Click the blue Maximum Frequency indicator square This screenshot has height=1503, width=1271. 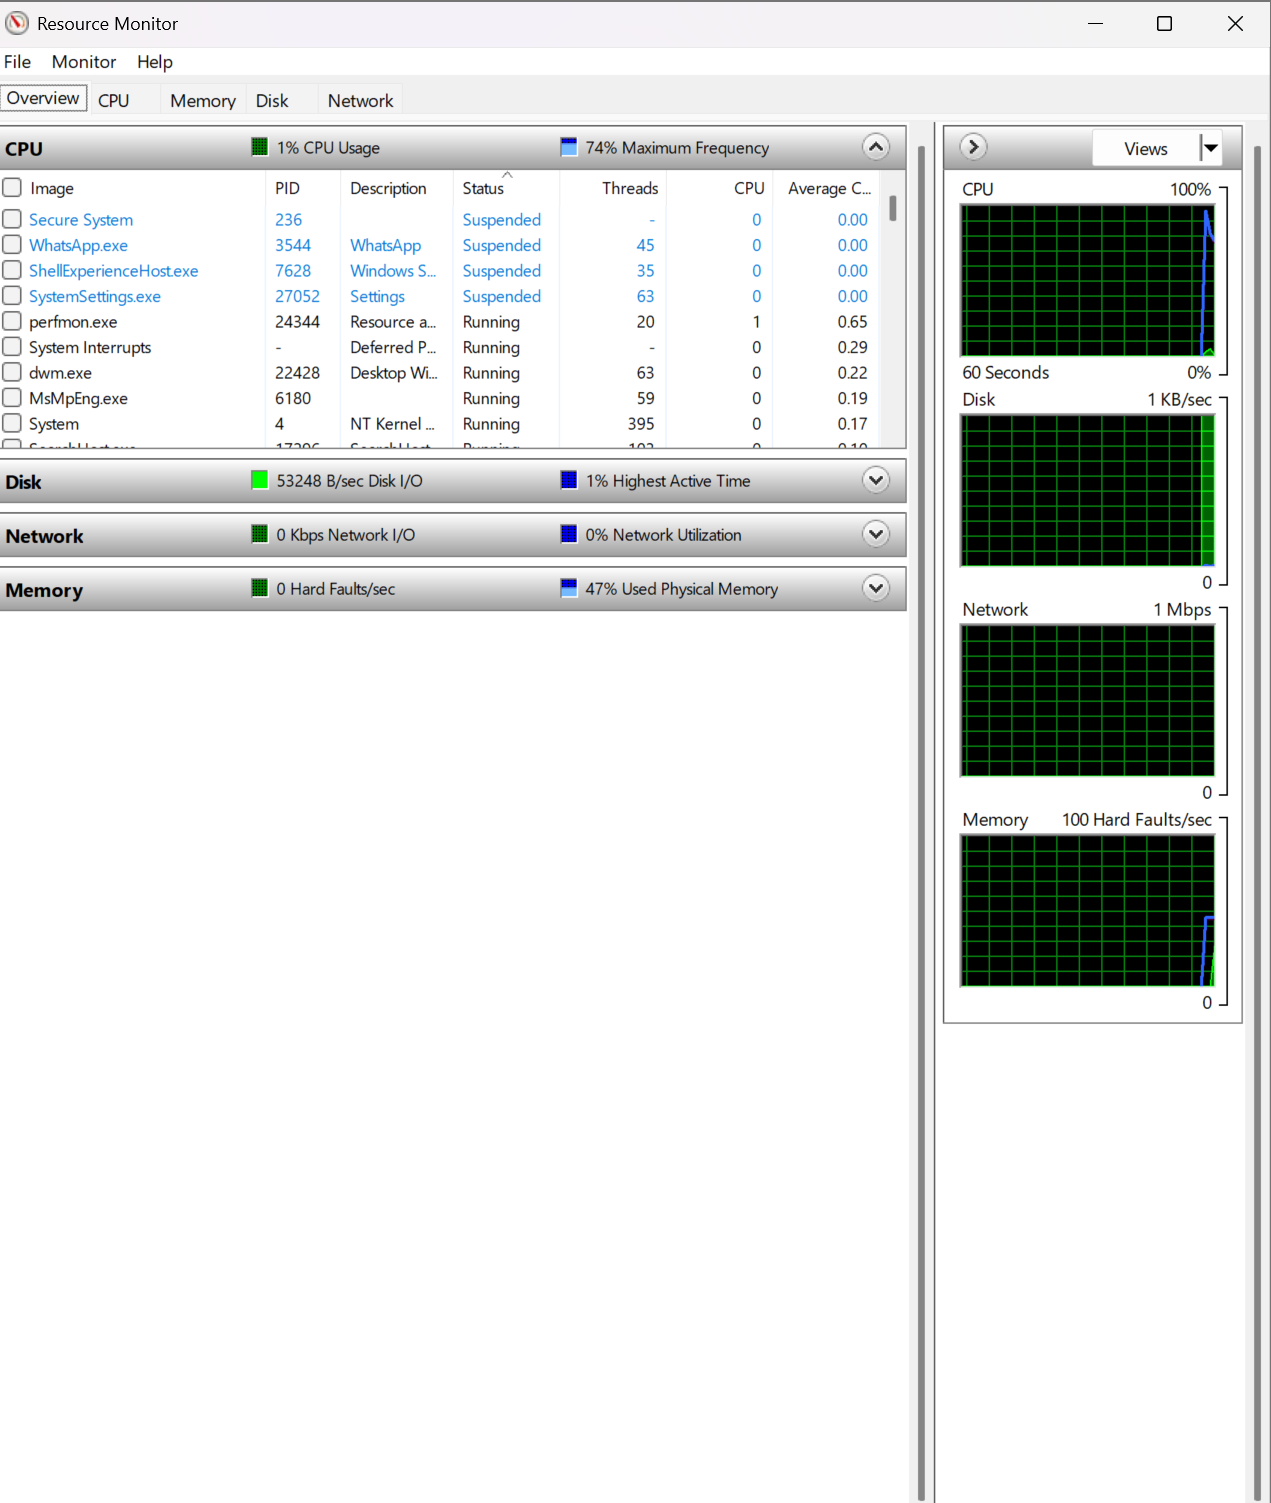pos(568,148)
